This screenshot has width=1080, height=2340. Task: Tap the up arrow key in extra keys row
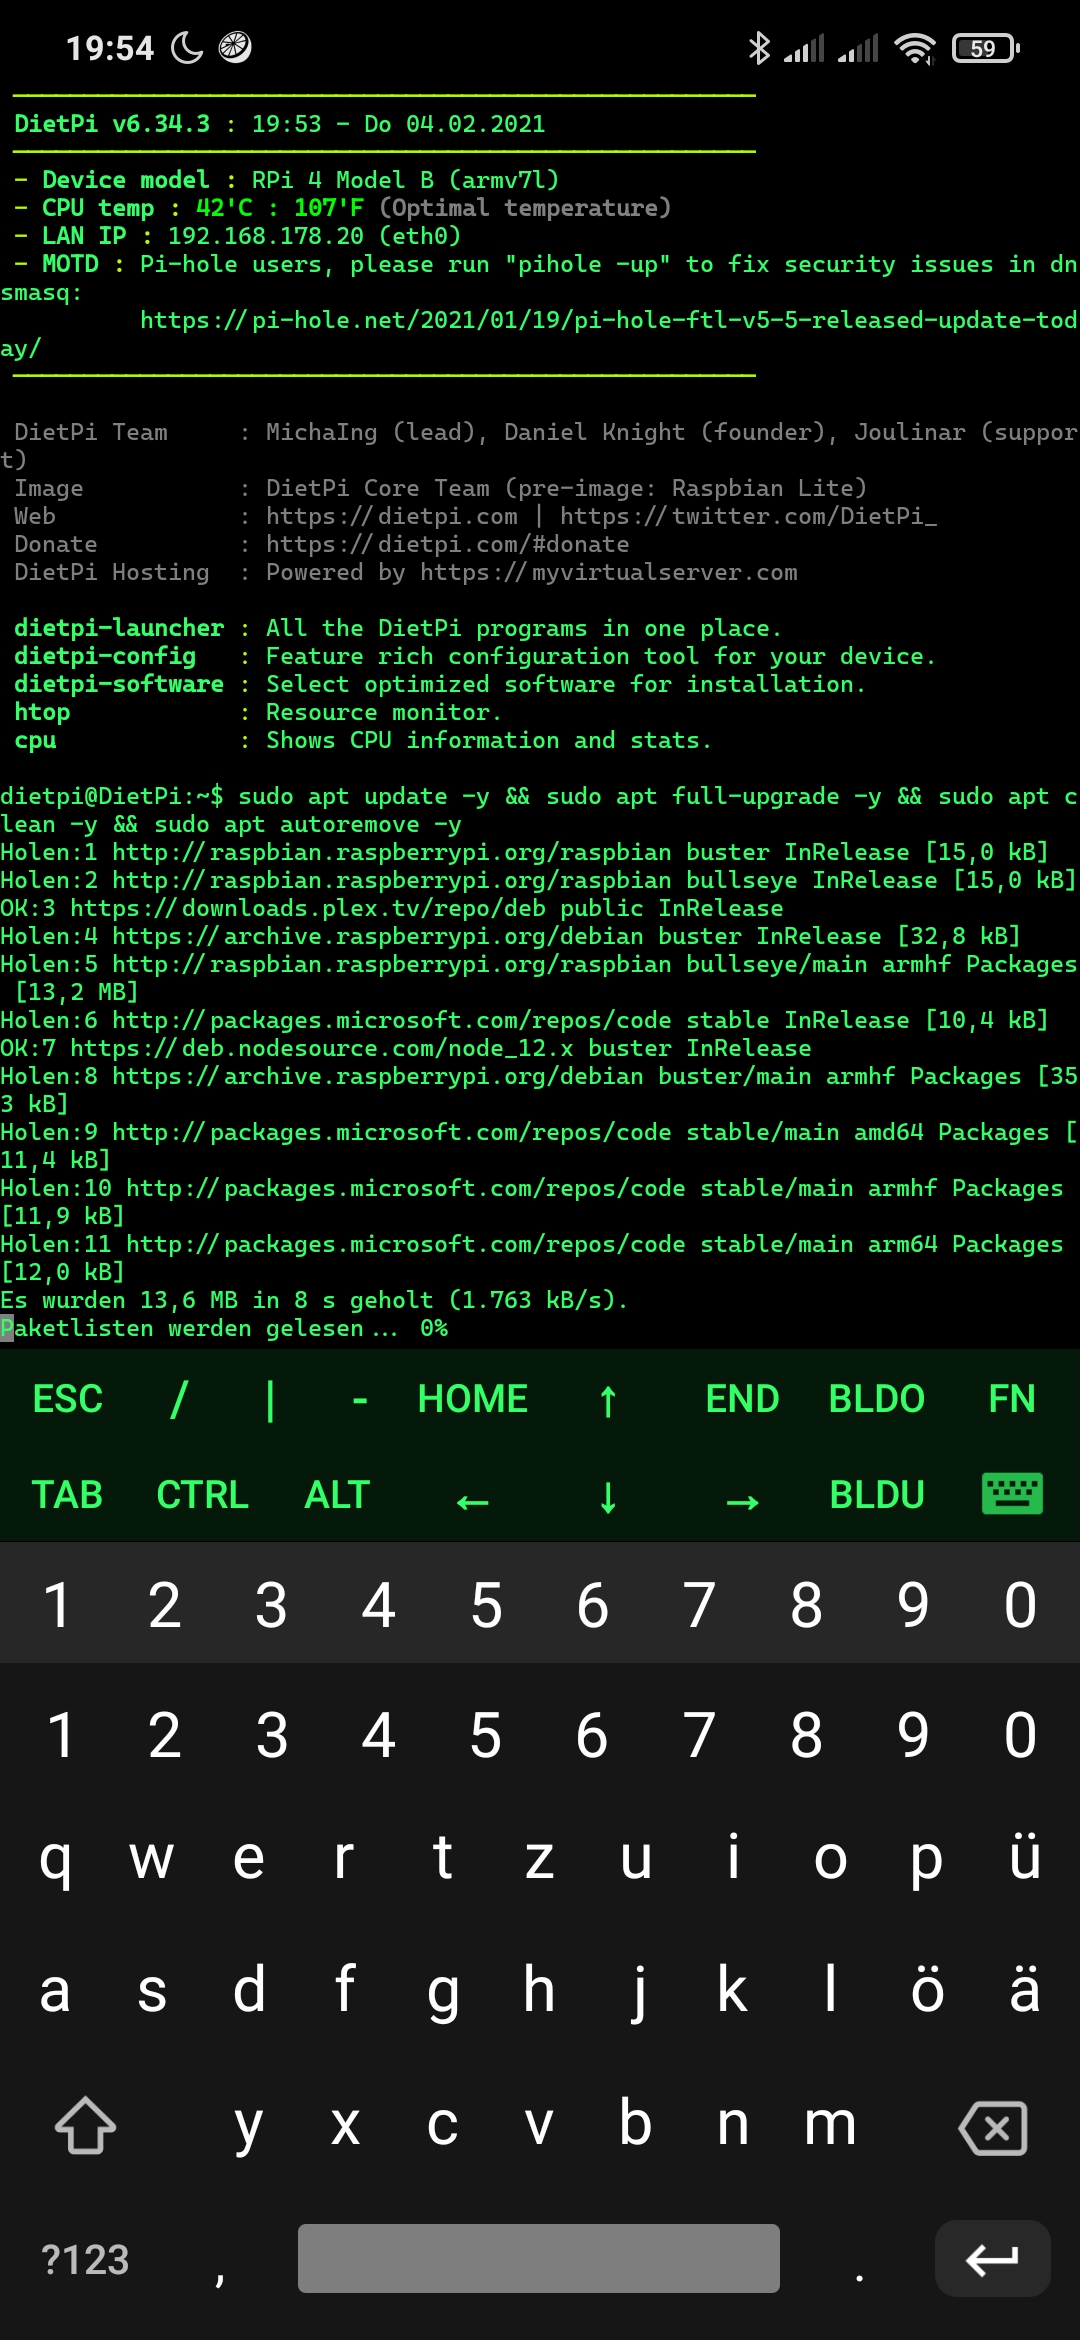point(607,1399)
